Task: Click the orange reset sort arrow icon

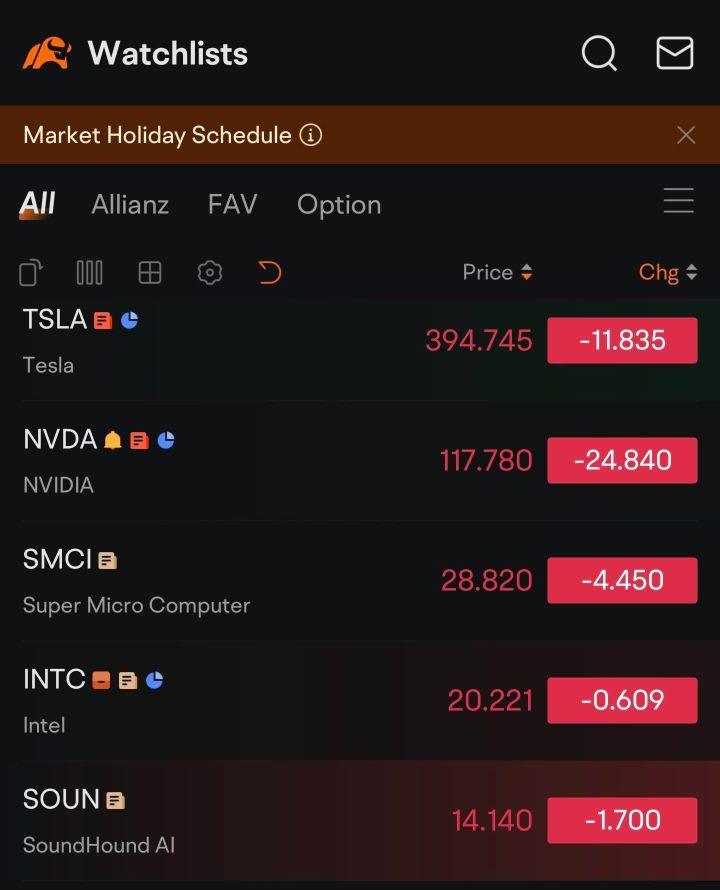Action: pyautogui.click(x=270, y=272)
